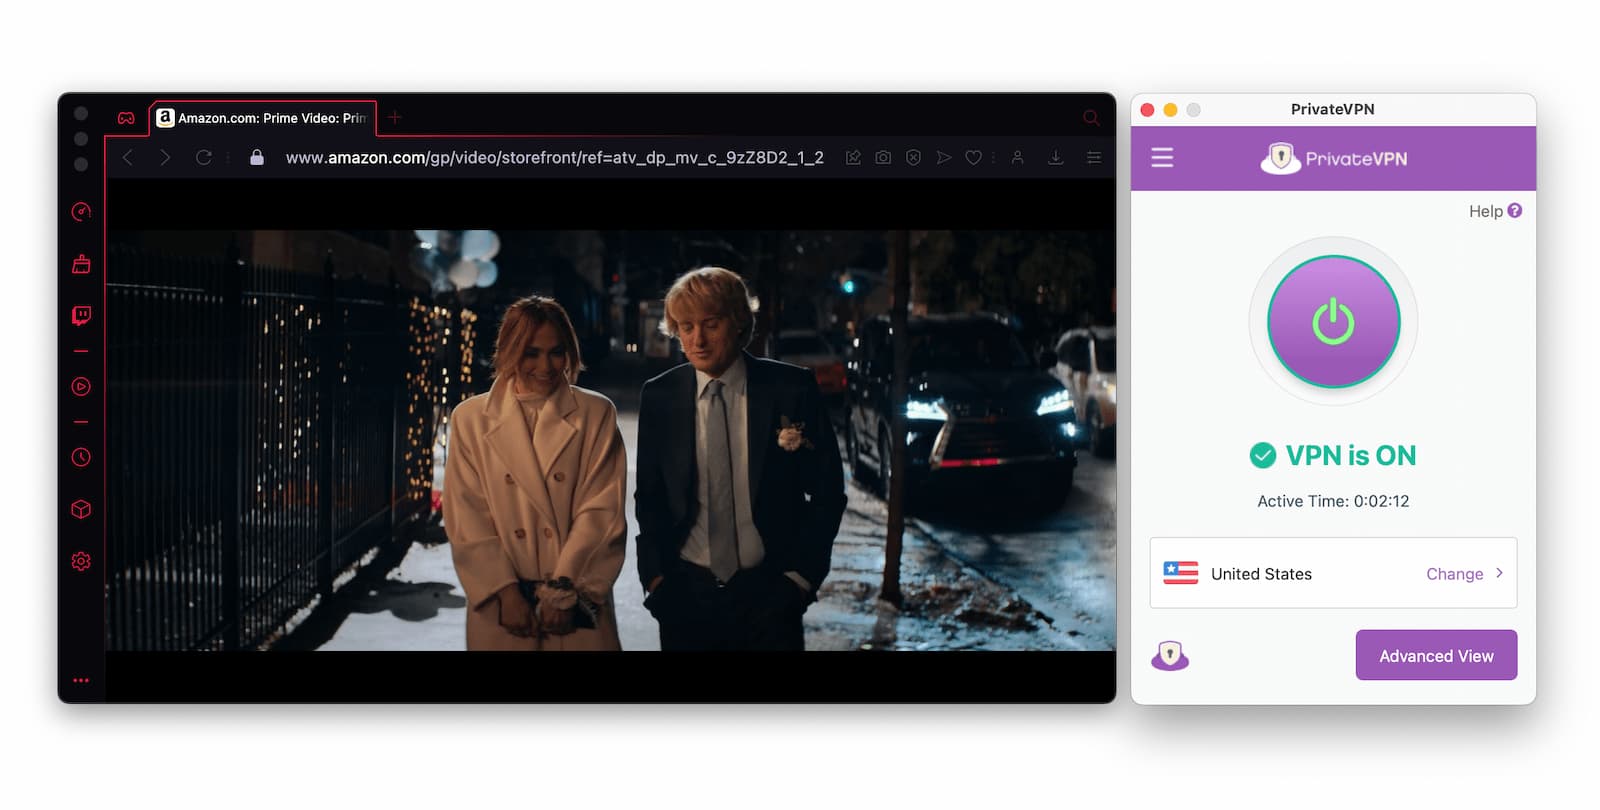Select the Amazon.com Prime Video tab
The width and height of the screenshot is (1600, 810).
click(263, 118)
